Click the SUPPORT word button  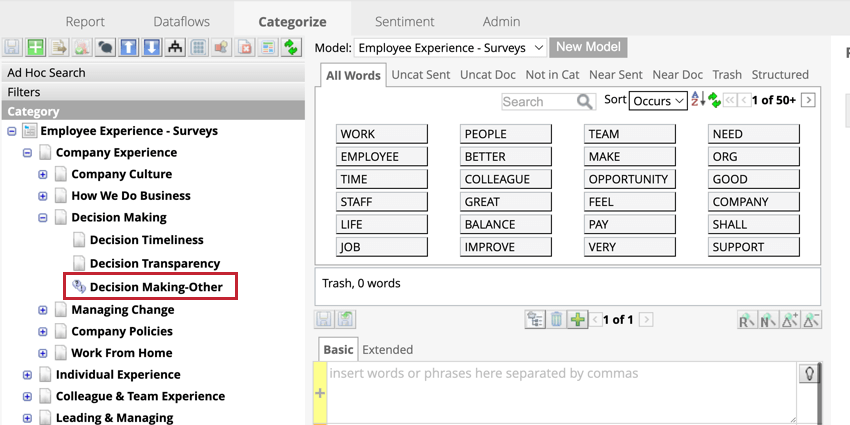pos(754,247)
